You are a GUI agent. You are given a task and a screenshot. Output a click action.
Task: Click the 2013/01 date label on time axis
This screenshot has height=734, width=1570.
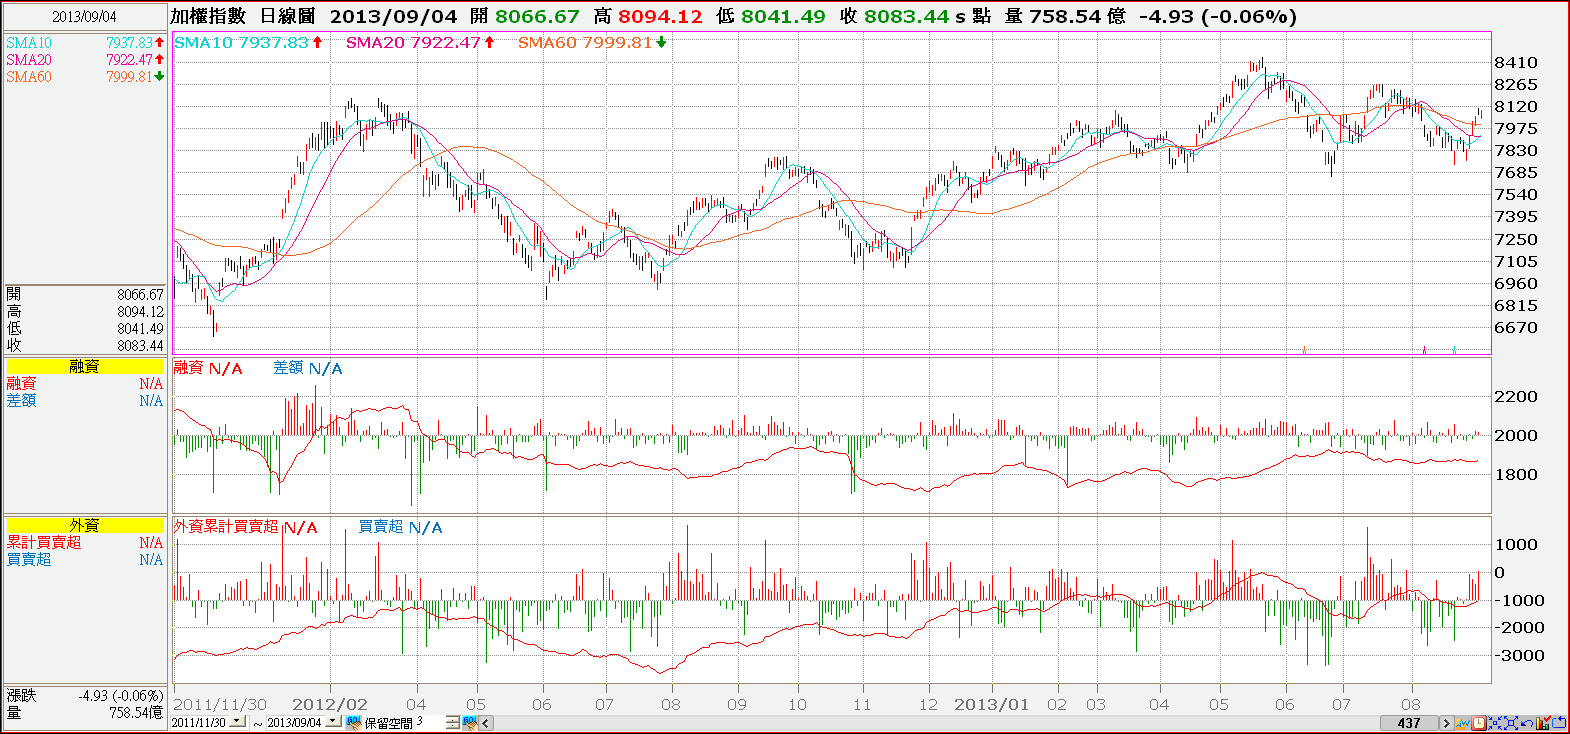tap(992, 704)
